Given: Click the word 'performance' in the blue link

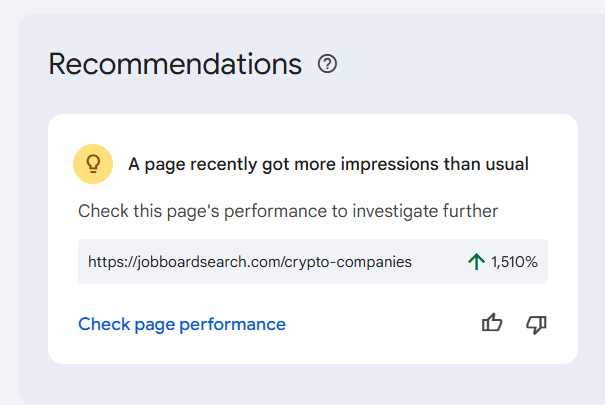Looking at the screenshot, I should 238,324.
